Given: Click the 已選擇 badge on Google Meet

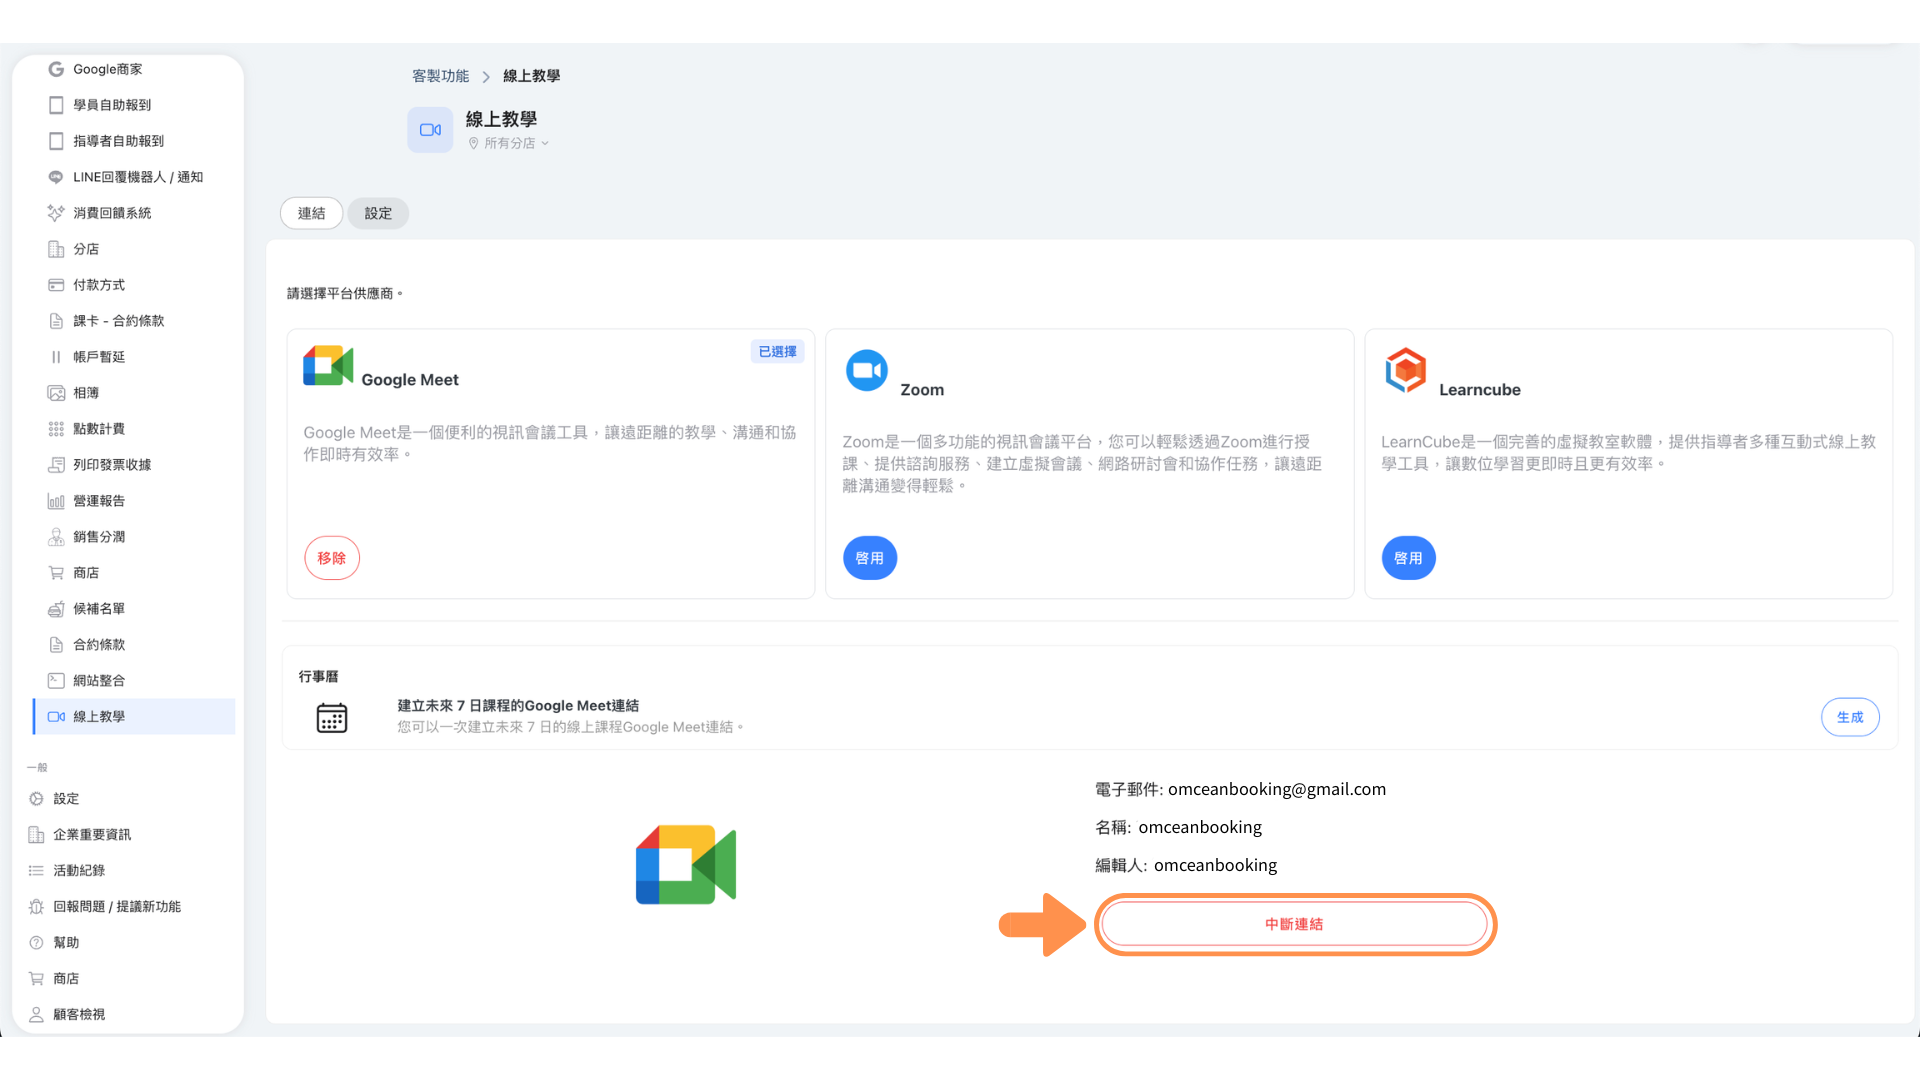Looking at the screenshot, I should coord(777,352).
